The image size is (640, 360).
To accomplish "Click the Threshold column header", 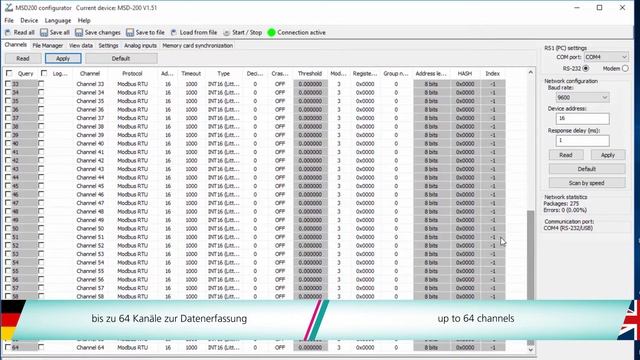I will pyautogui.click(x=310, y=73).
